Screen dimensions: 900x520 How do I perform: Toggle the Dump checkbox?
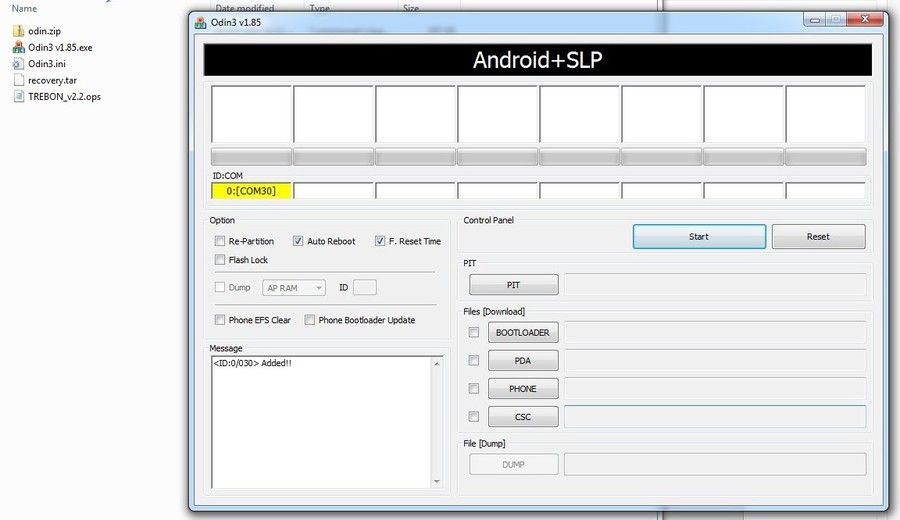pyautogui.click(x=219, y=287)
